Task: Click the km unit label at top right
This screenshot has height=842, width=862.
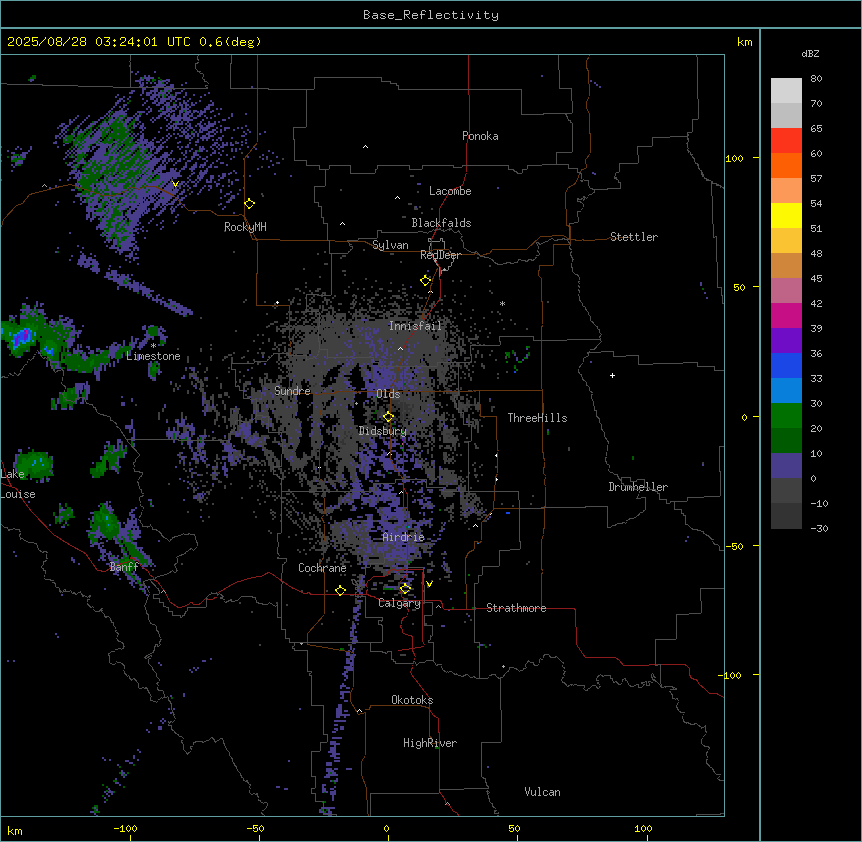Action: 744,42
